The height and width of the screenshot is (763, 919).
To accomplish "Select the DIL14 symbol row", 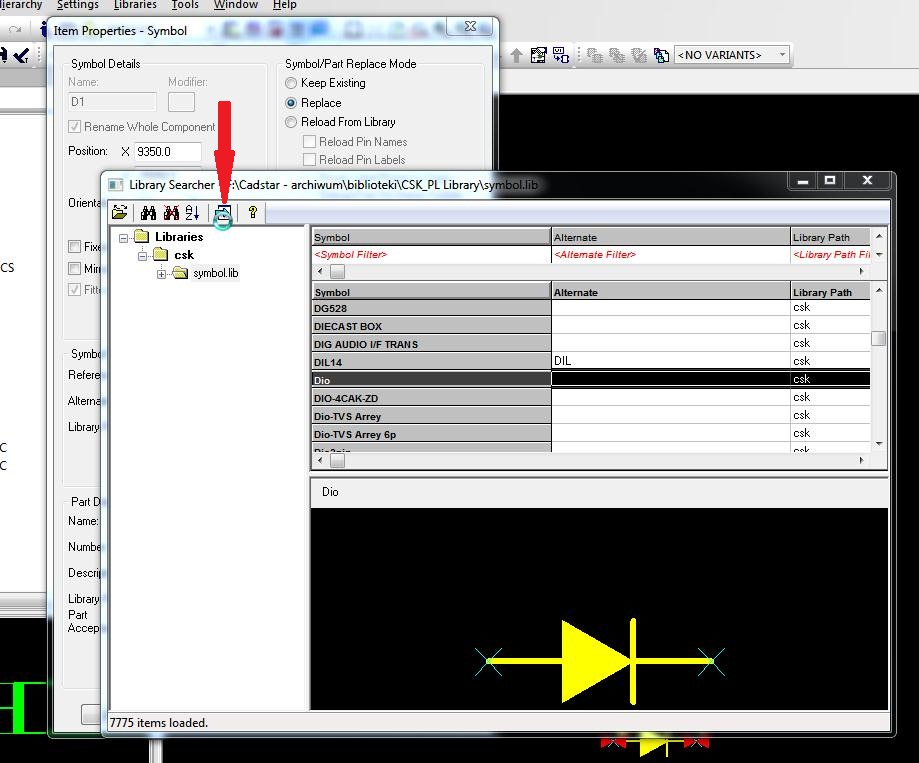I will point(591,362).
